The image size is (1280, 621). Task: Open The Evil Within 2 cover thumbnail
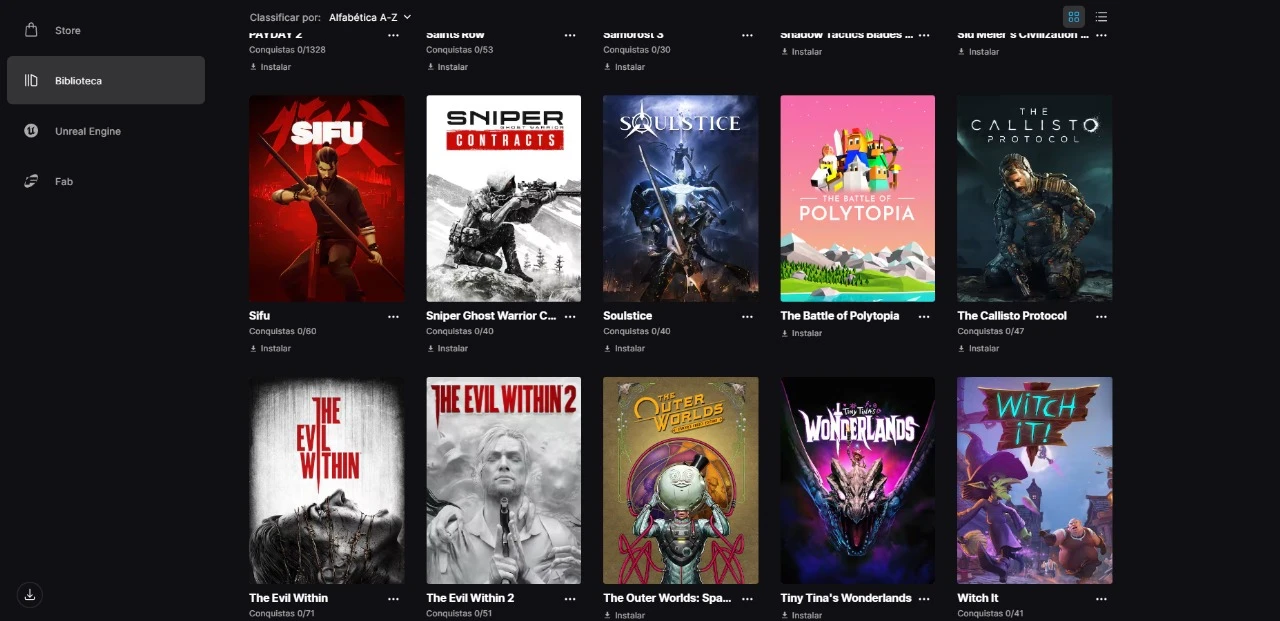pos(503,480)
